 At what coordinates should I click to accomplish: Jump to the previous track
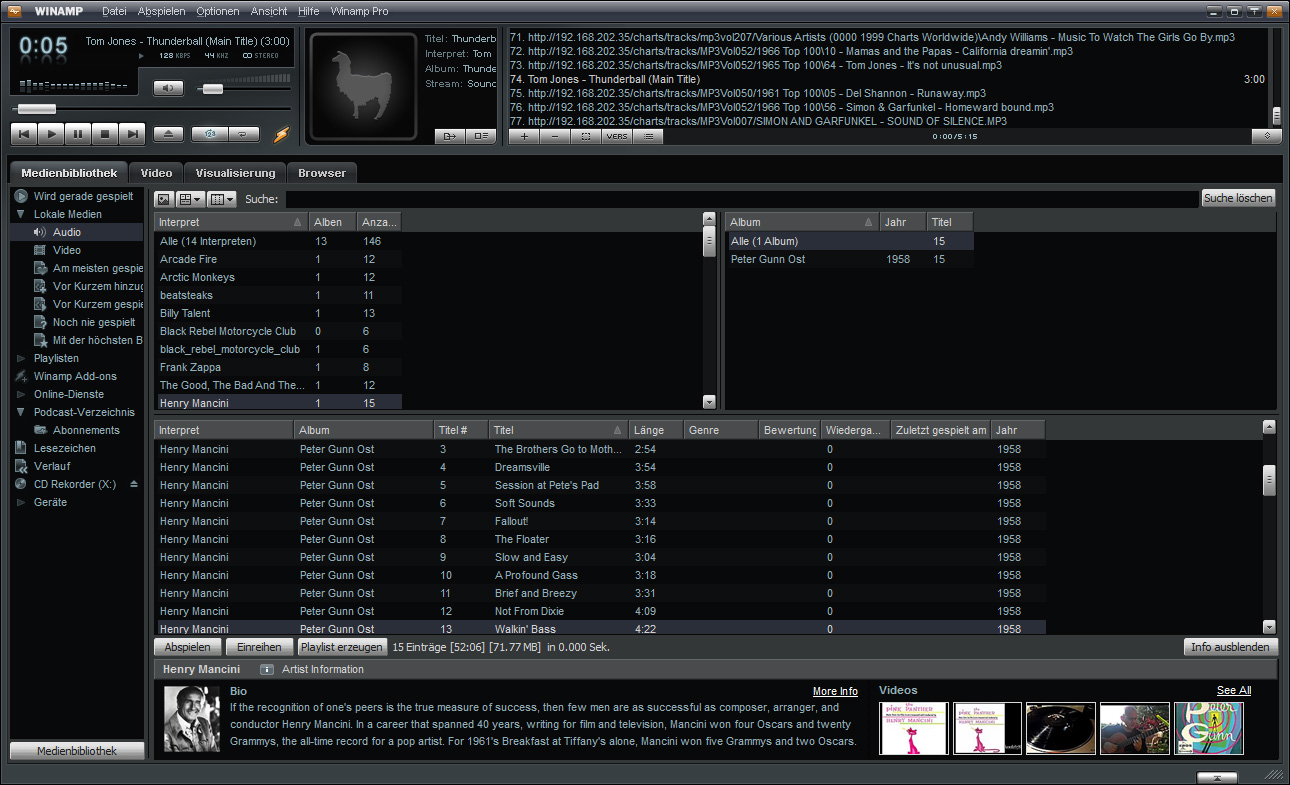pyautogui.click(x=25, y=133)
